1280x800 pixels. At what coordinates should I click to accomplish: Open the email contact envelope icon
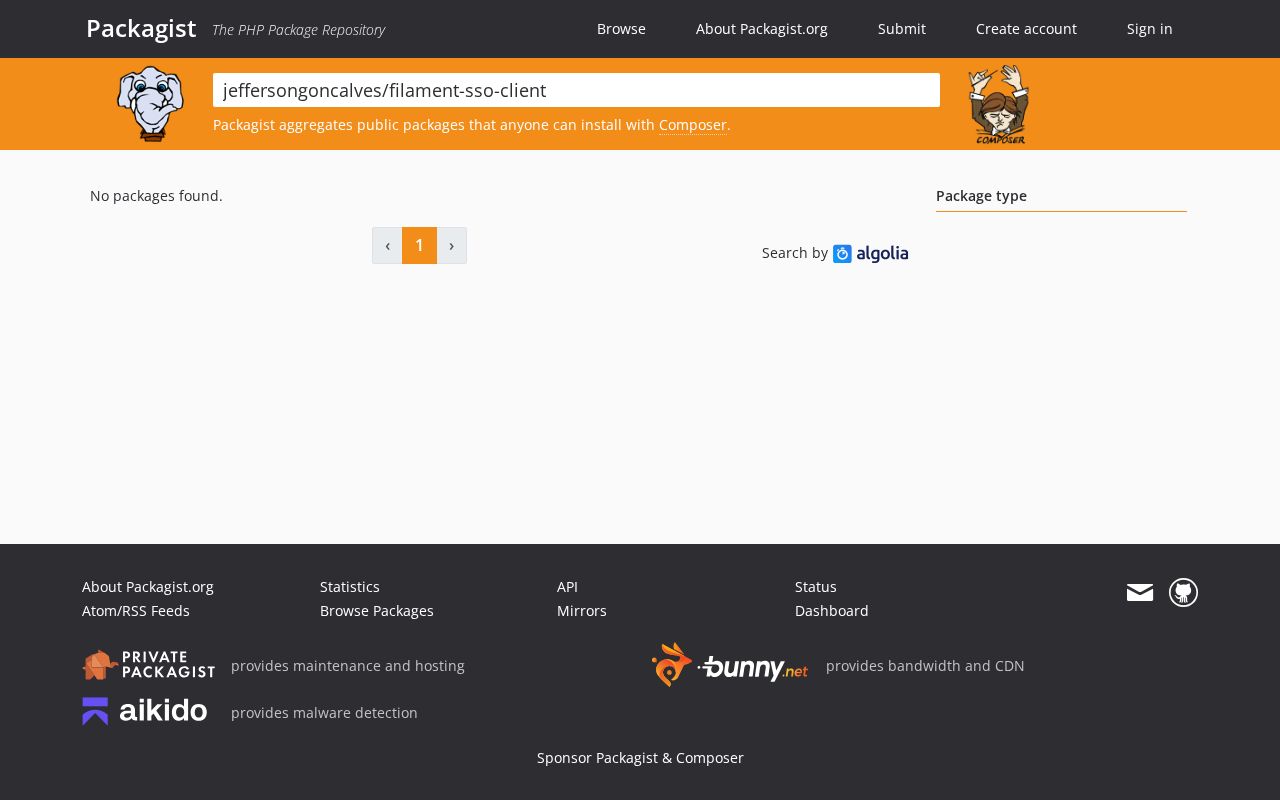pos(1140,593)
